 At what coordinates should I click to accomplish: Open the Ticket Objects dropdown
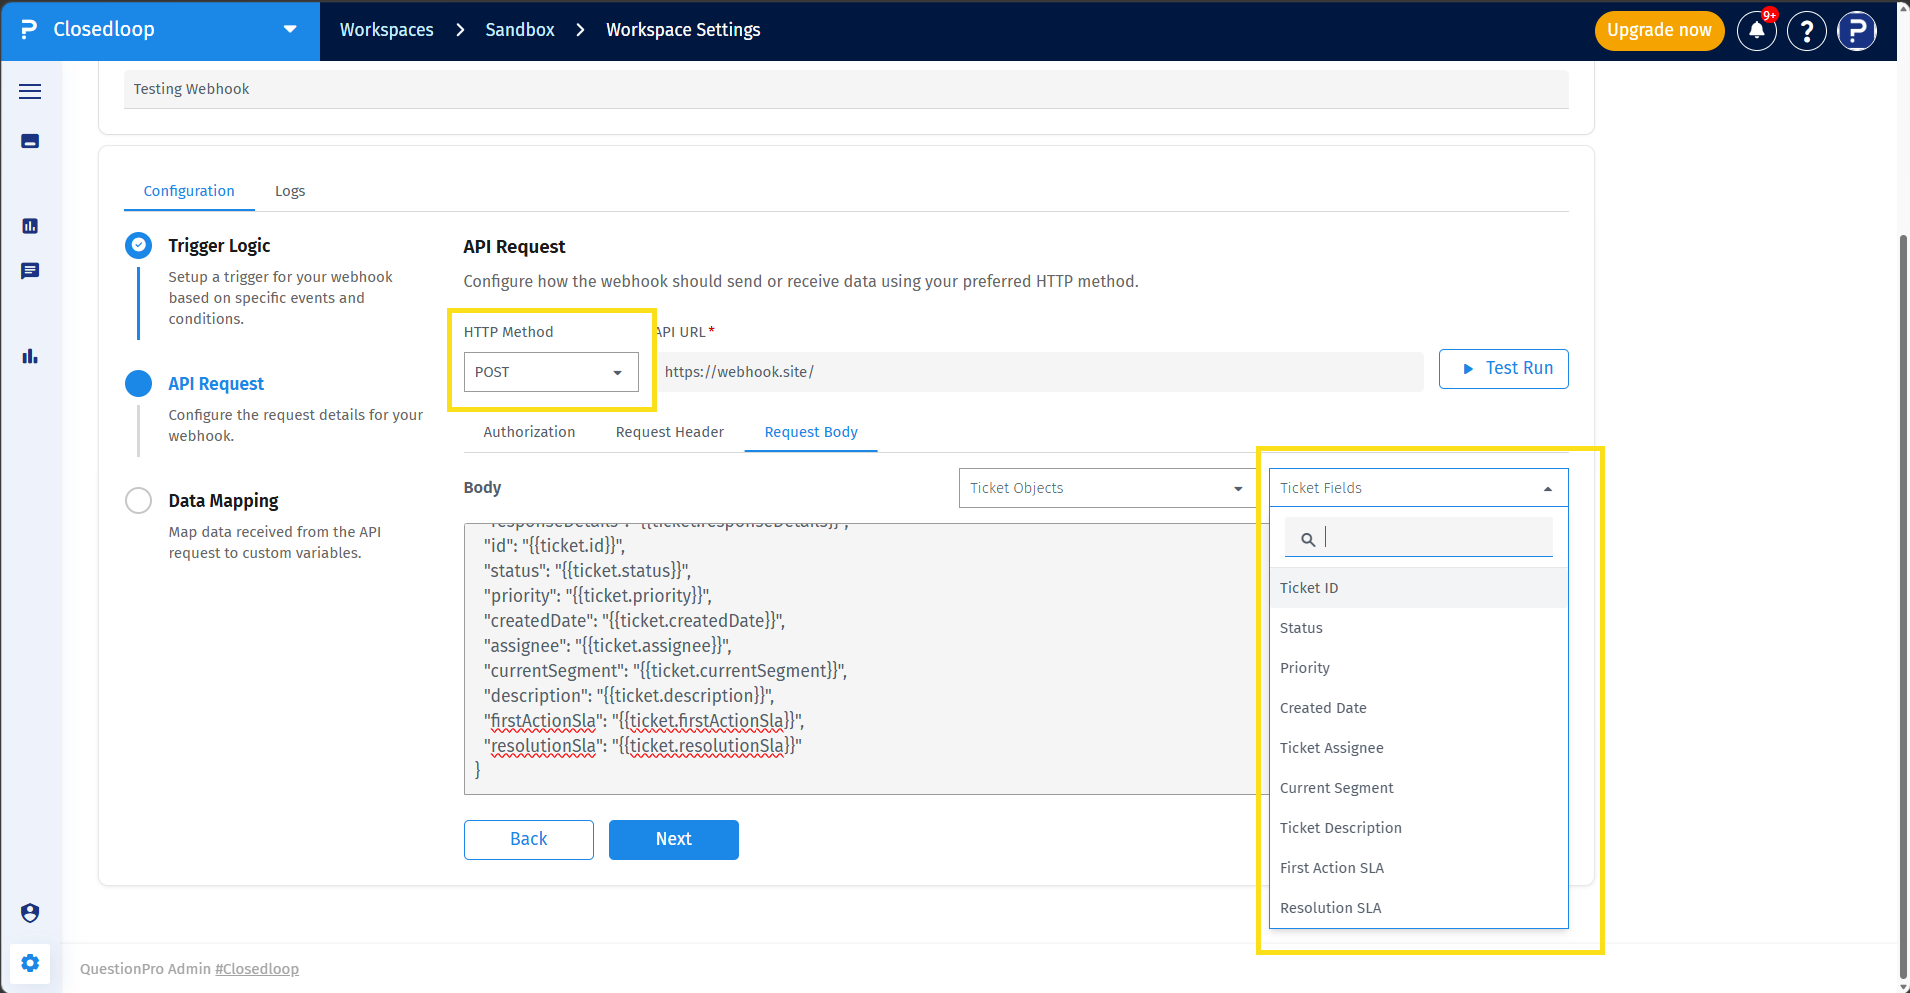pos(1107,488)
